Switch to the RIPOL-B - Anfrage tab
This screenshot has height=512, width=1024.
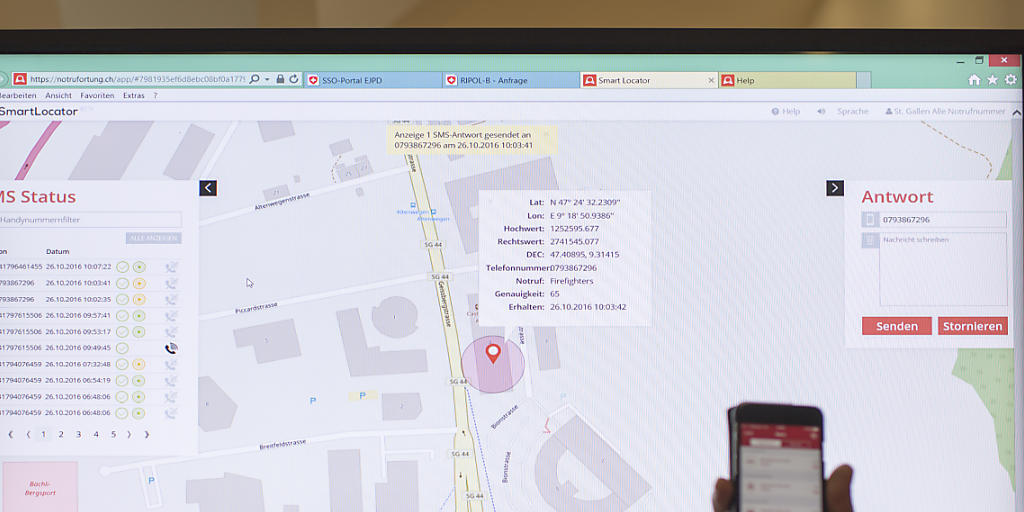(x=511, y=80)
